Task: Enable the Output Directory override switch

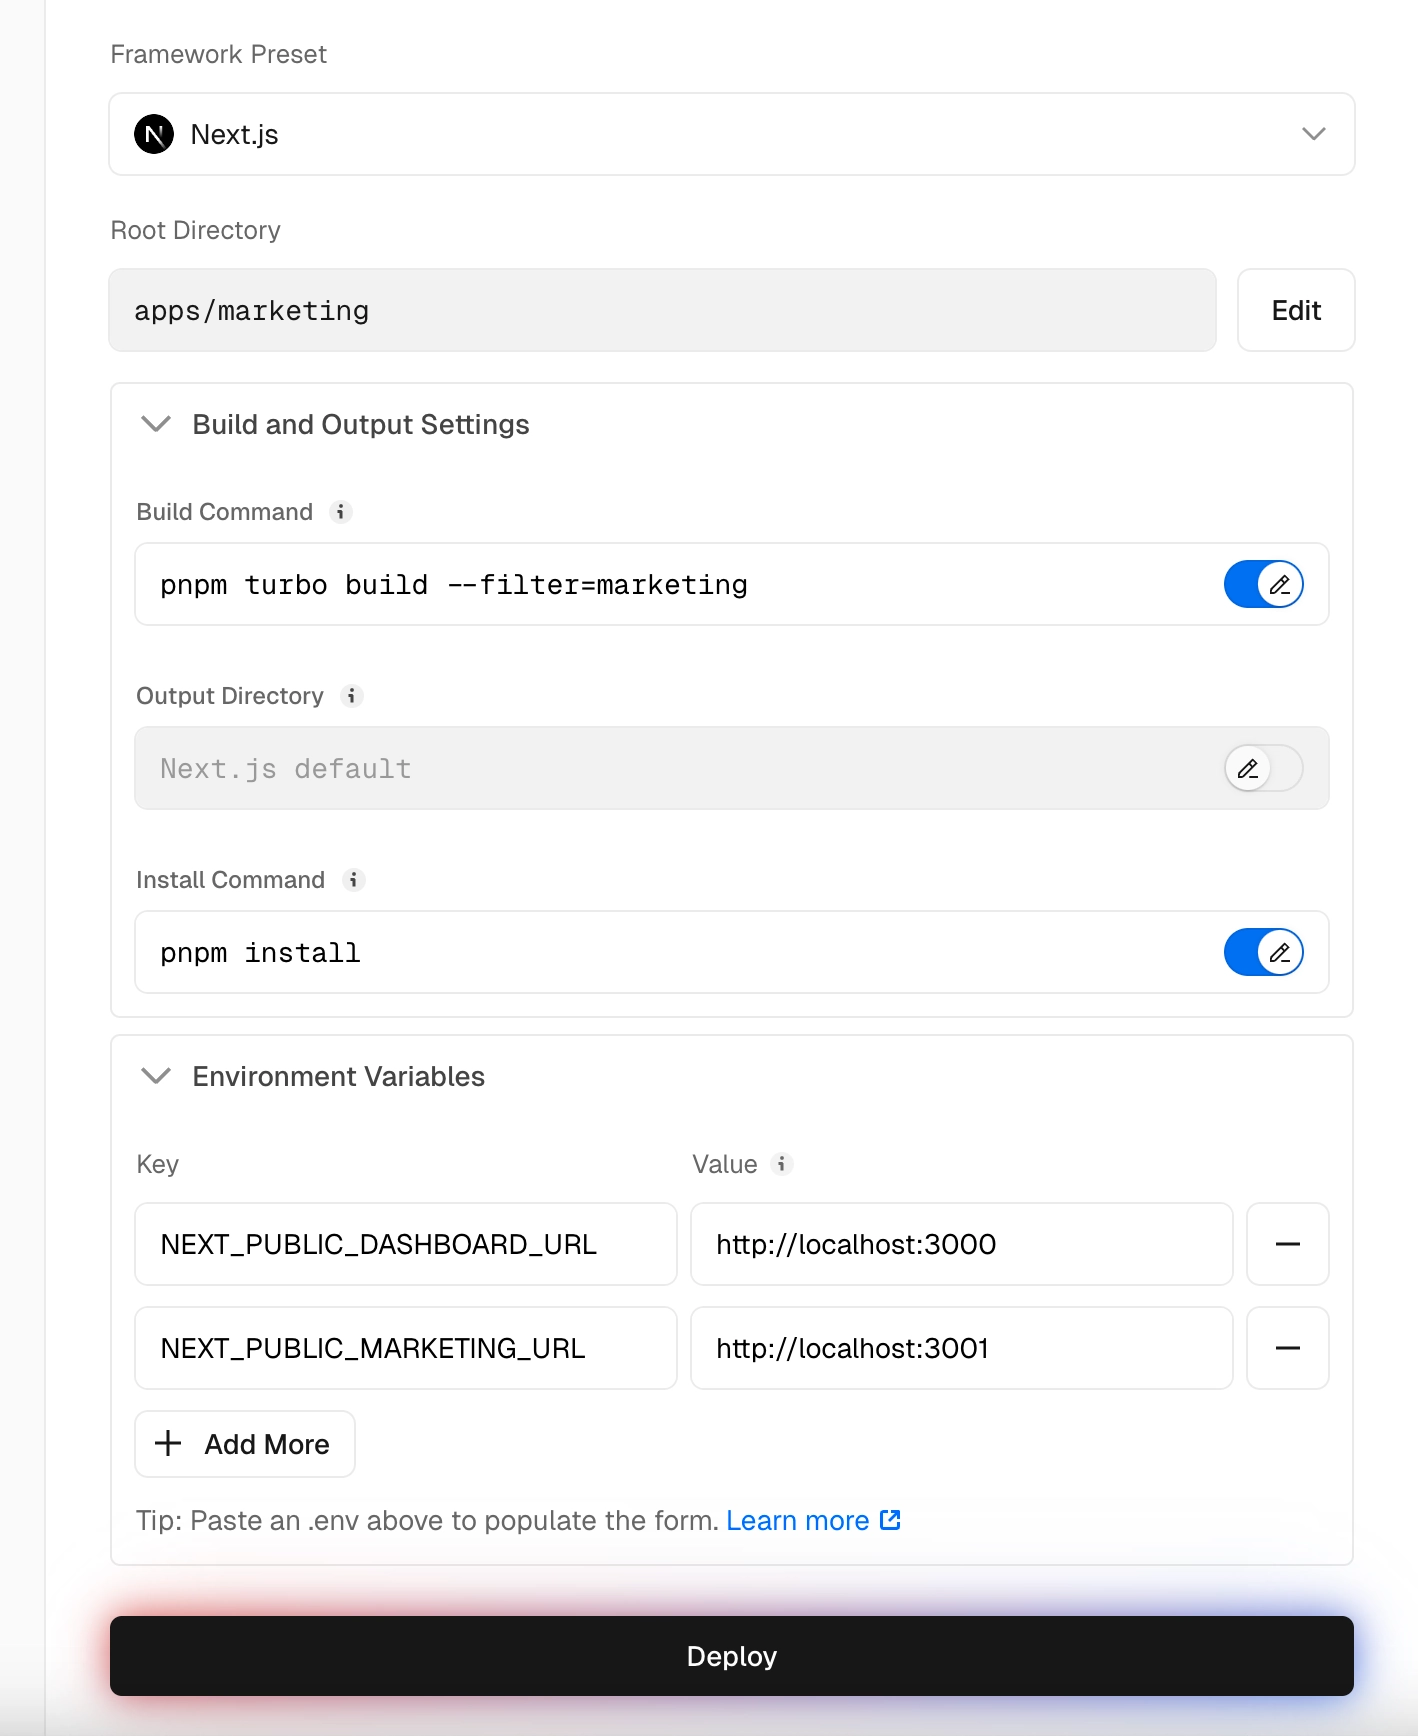Action: click(1264, 768)
